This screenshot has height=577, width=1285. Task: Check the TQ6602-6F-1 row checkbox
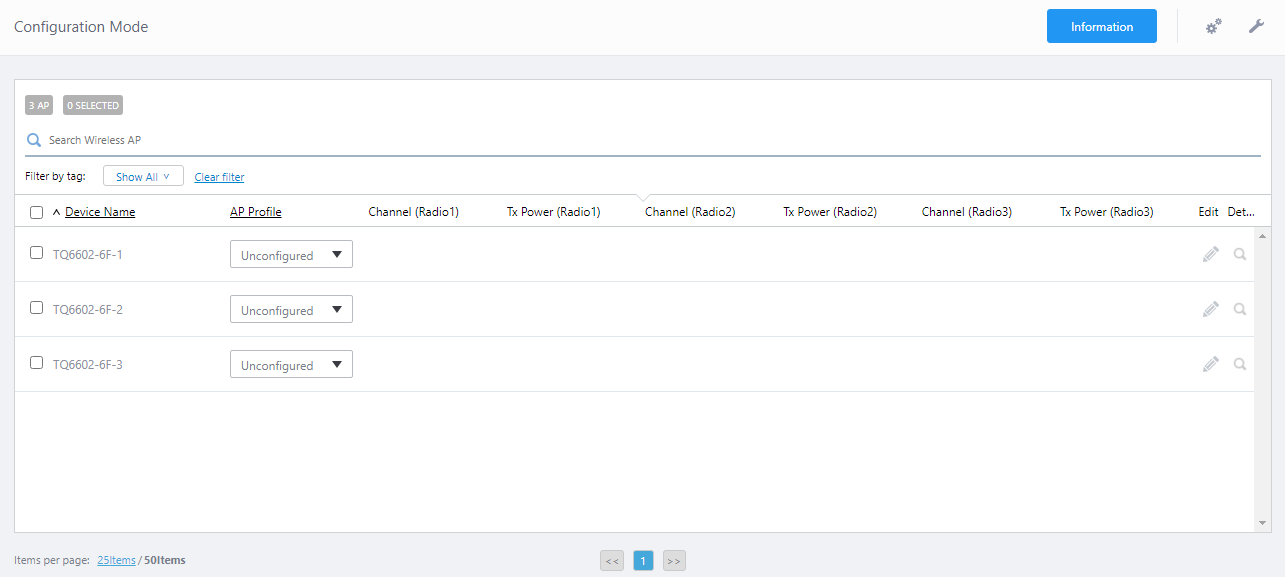click(x=37, y=253)
